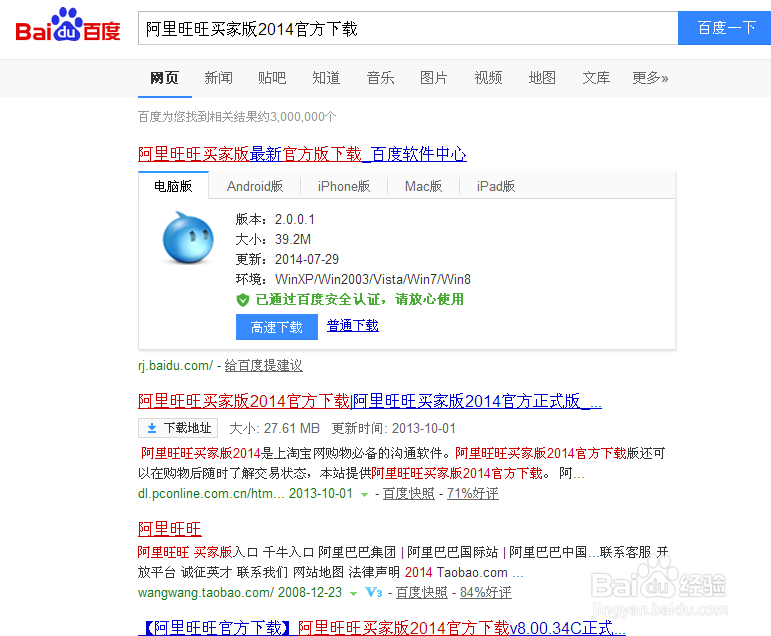Select the 电脑版 software tab
The image size is (771, 636).
[174, 186]
